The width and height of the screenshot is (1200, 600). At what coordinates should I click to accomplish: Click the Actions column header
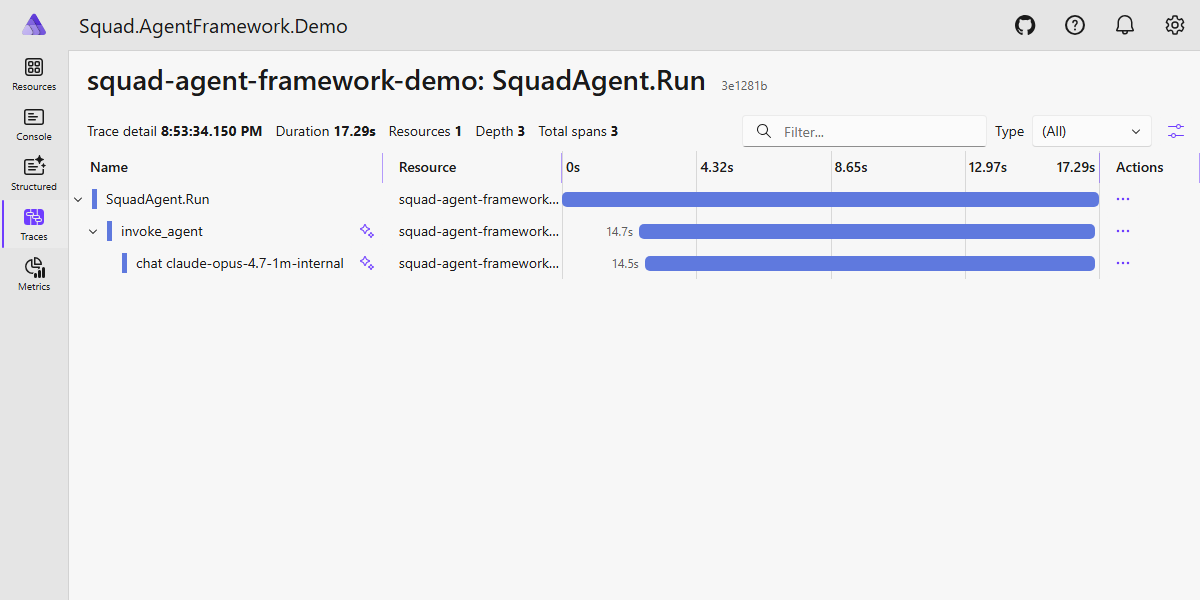tap(1140, 167)
